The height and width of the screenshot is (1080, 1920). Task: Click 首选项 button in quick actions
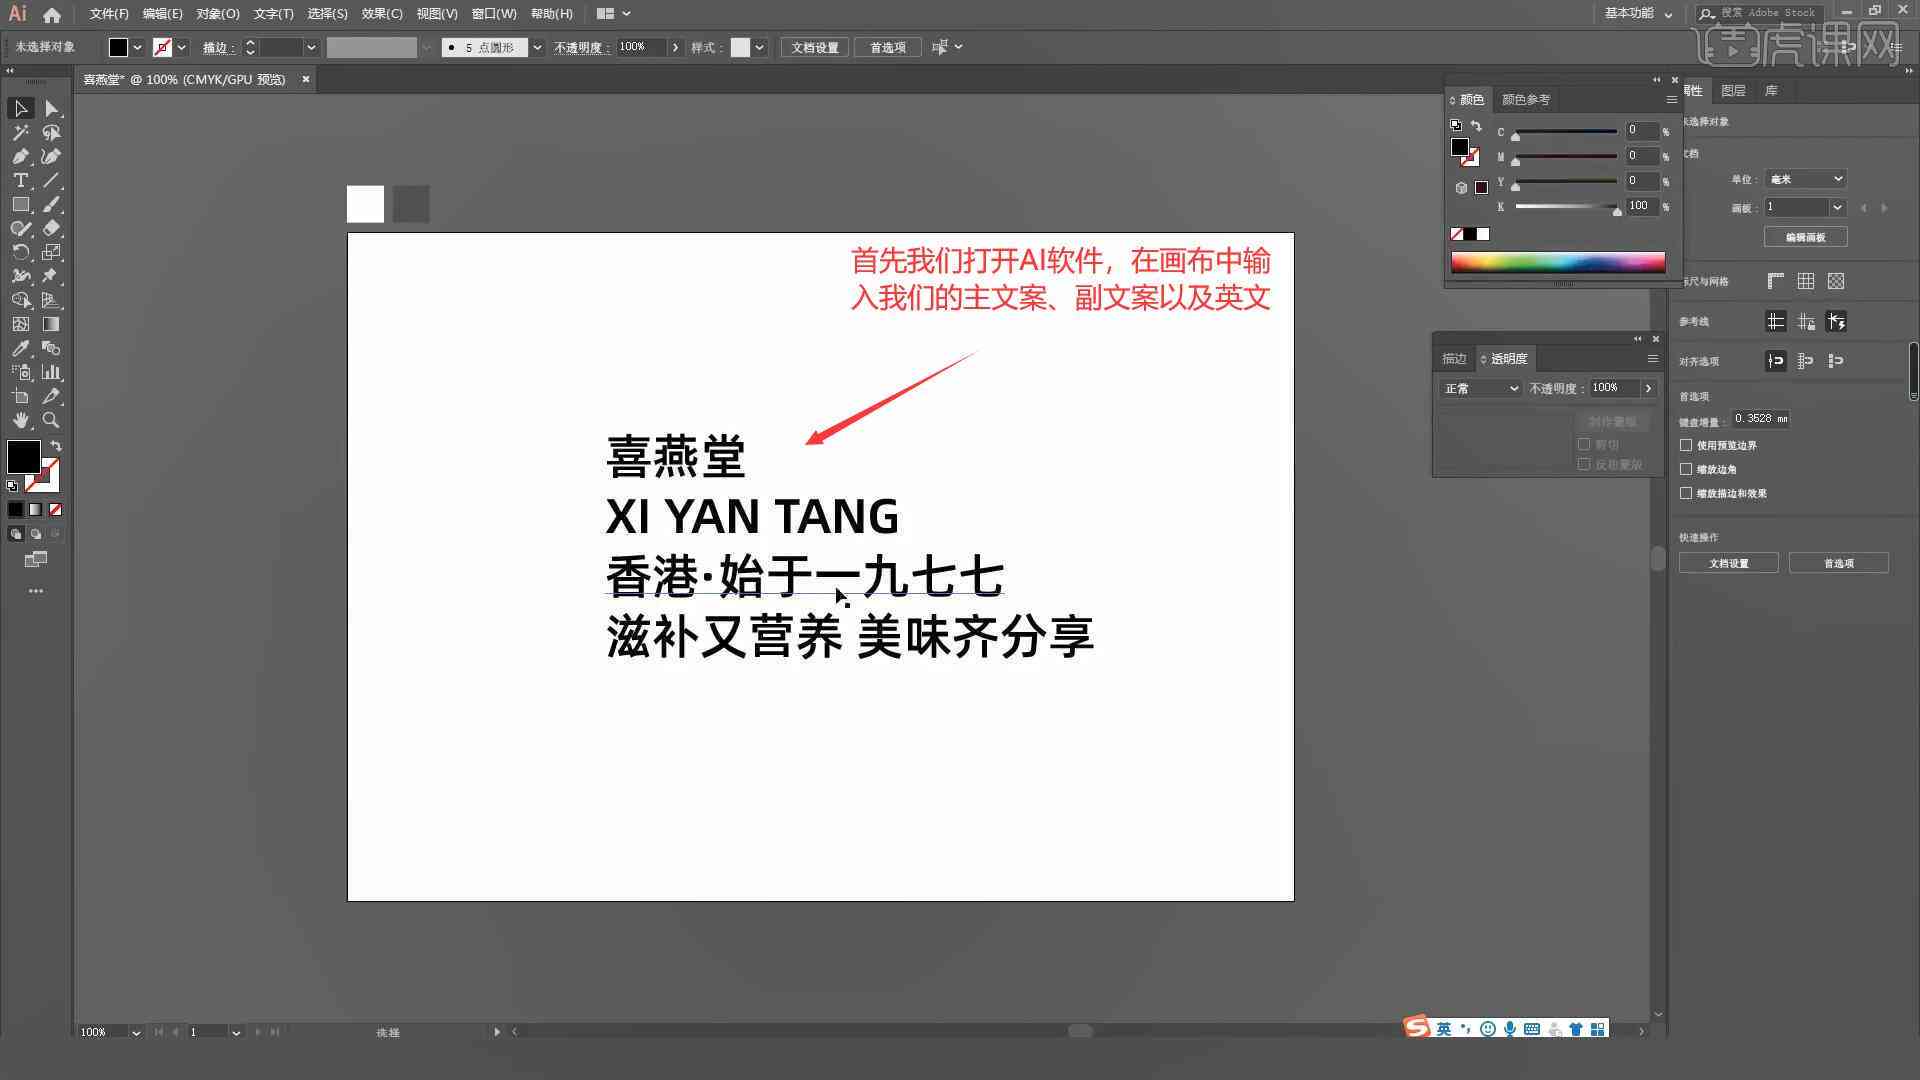tap(1837, 563)
